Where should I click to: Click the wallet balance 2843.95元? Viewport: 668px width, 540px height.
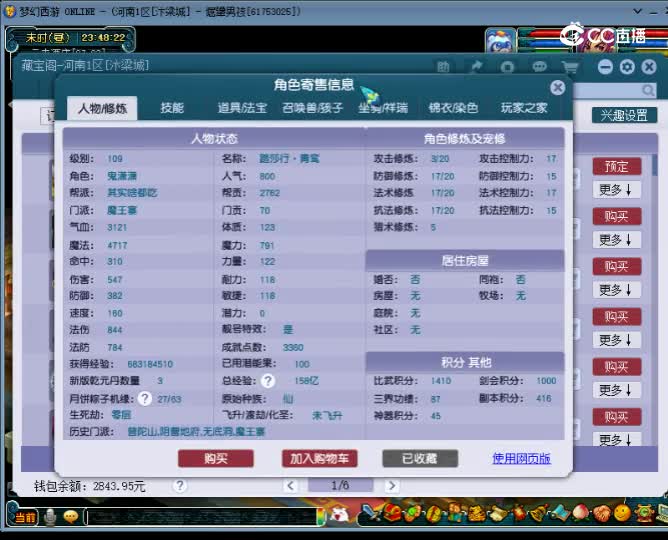coord(119,486)
